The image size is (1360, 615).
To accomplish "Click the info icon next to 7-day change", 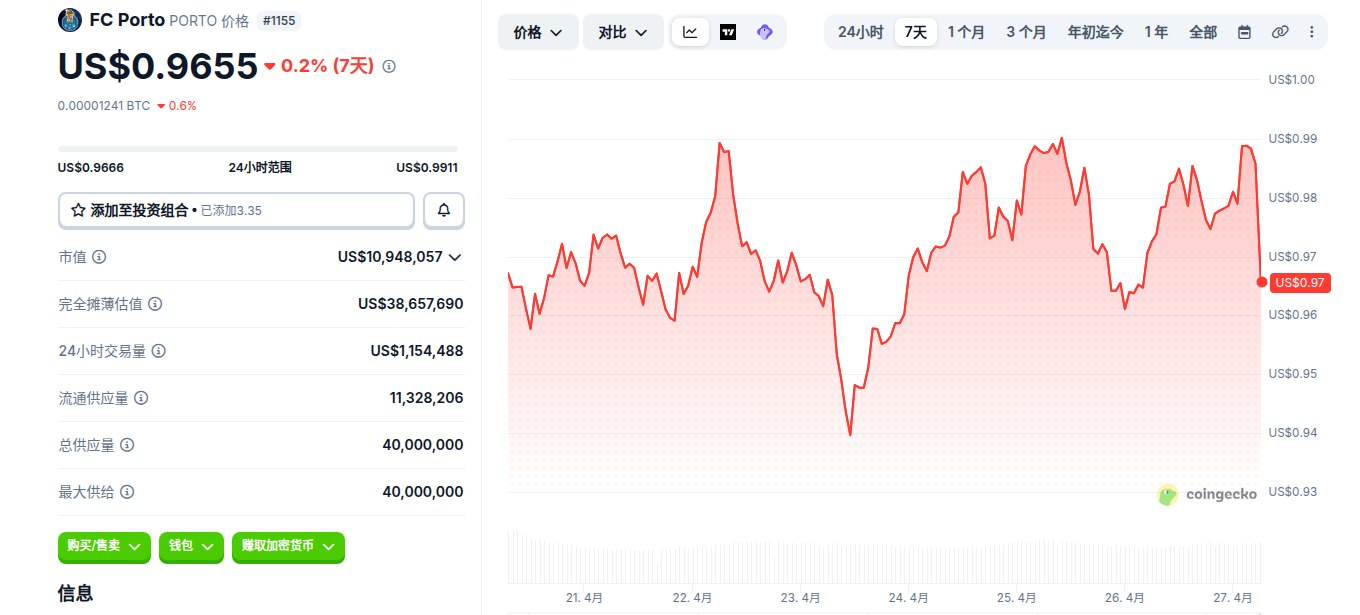I will click(389, 66).
